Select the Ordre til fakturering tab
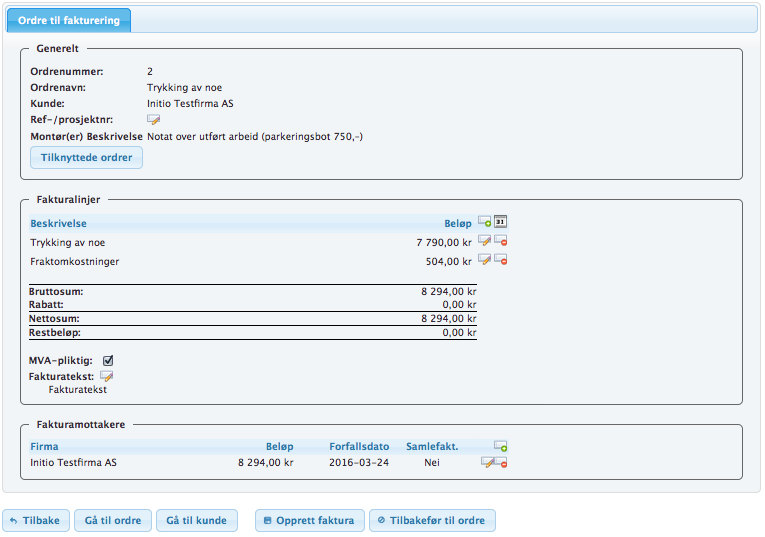 pos(69,20)
